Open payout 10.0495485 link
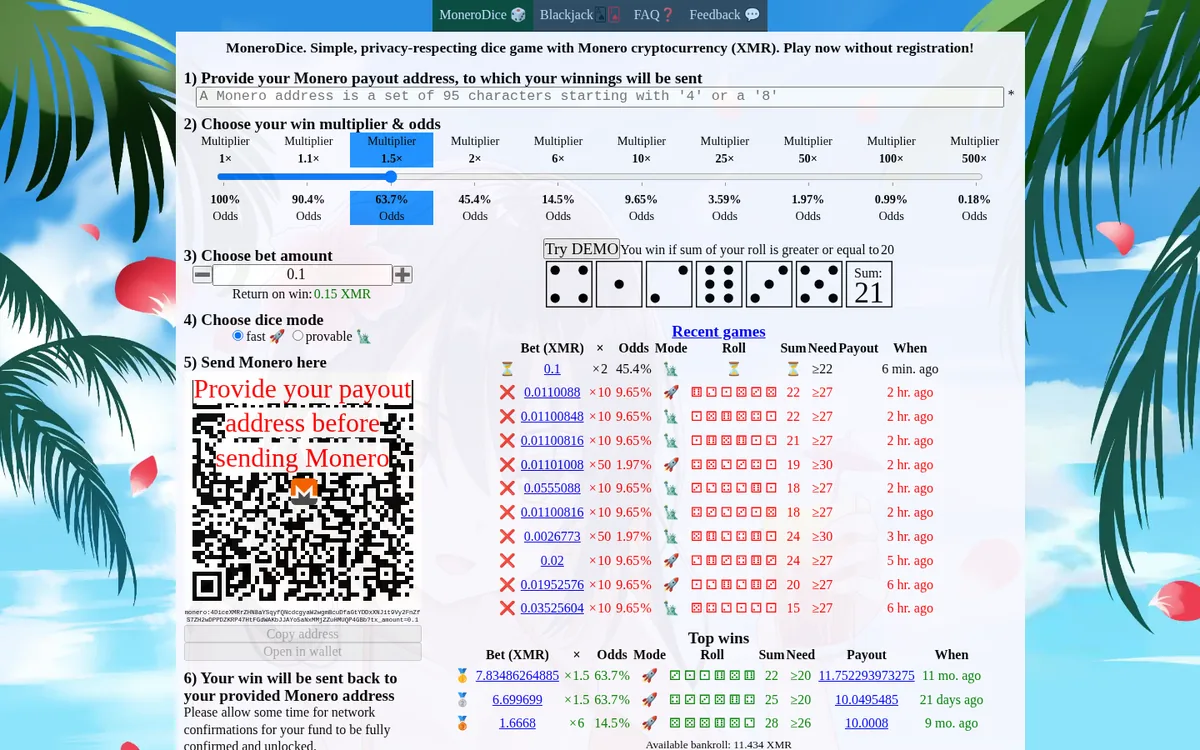Image resolution: width=1200 pixels, height=750 pixels. pyautogui.click(x=866, y=700)
